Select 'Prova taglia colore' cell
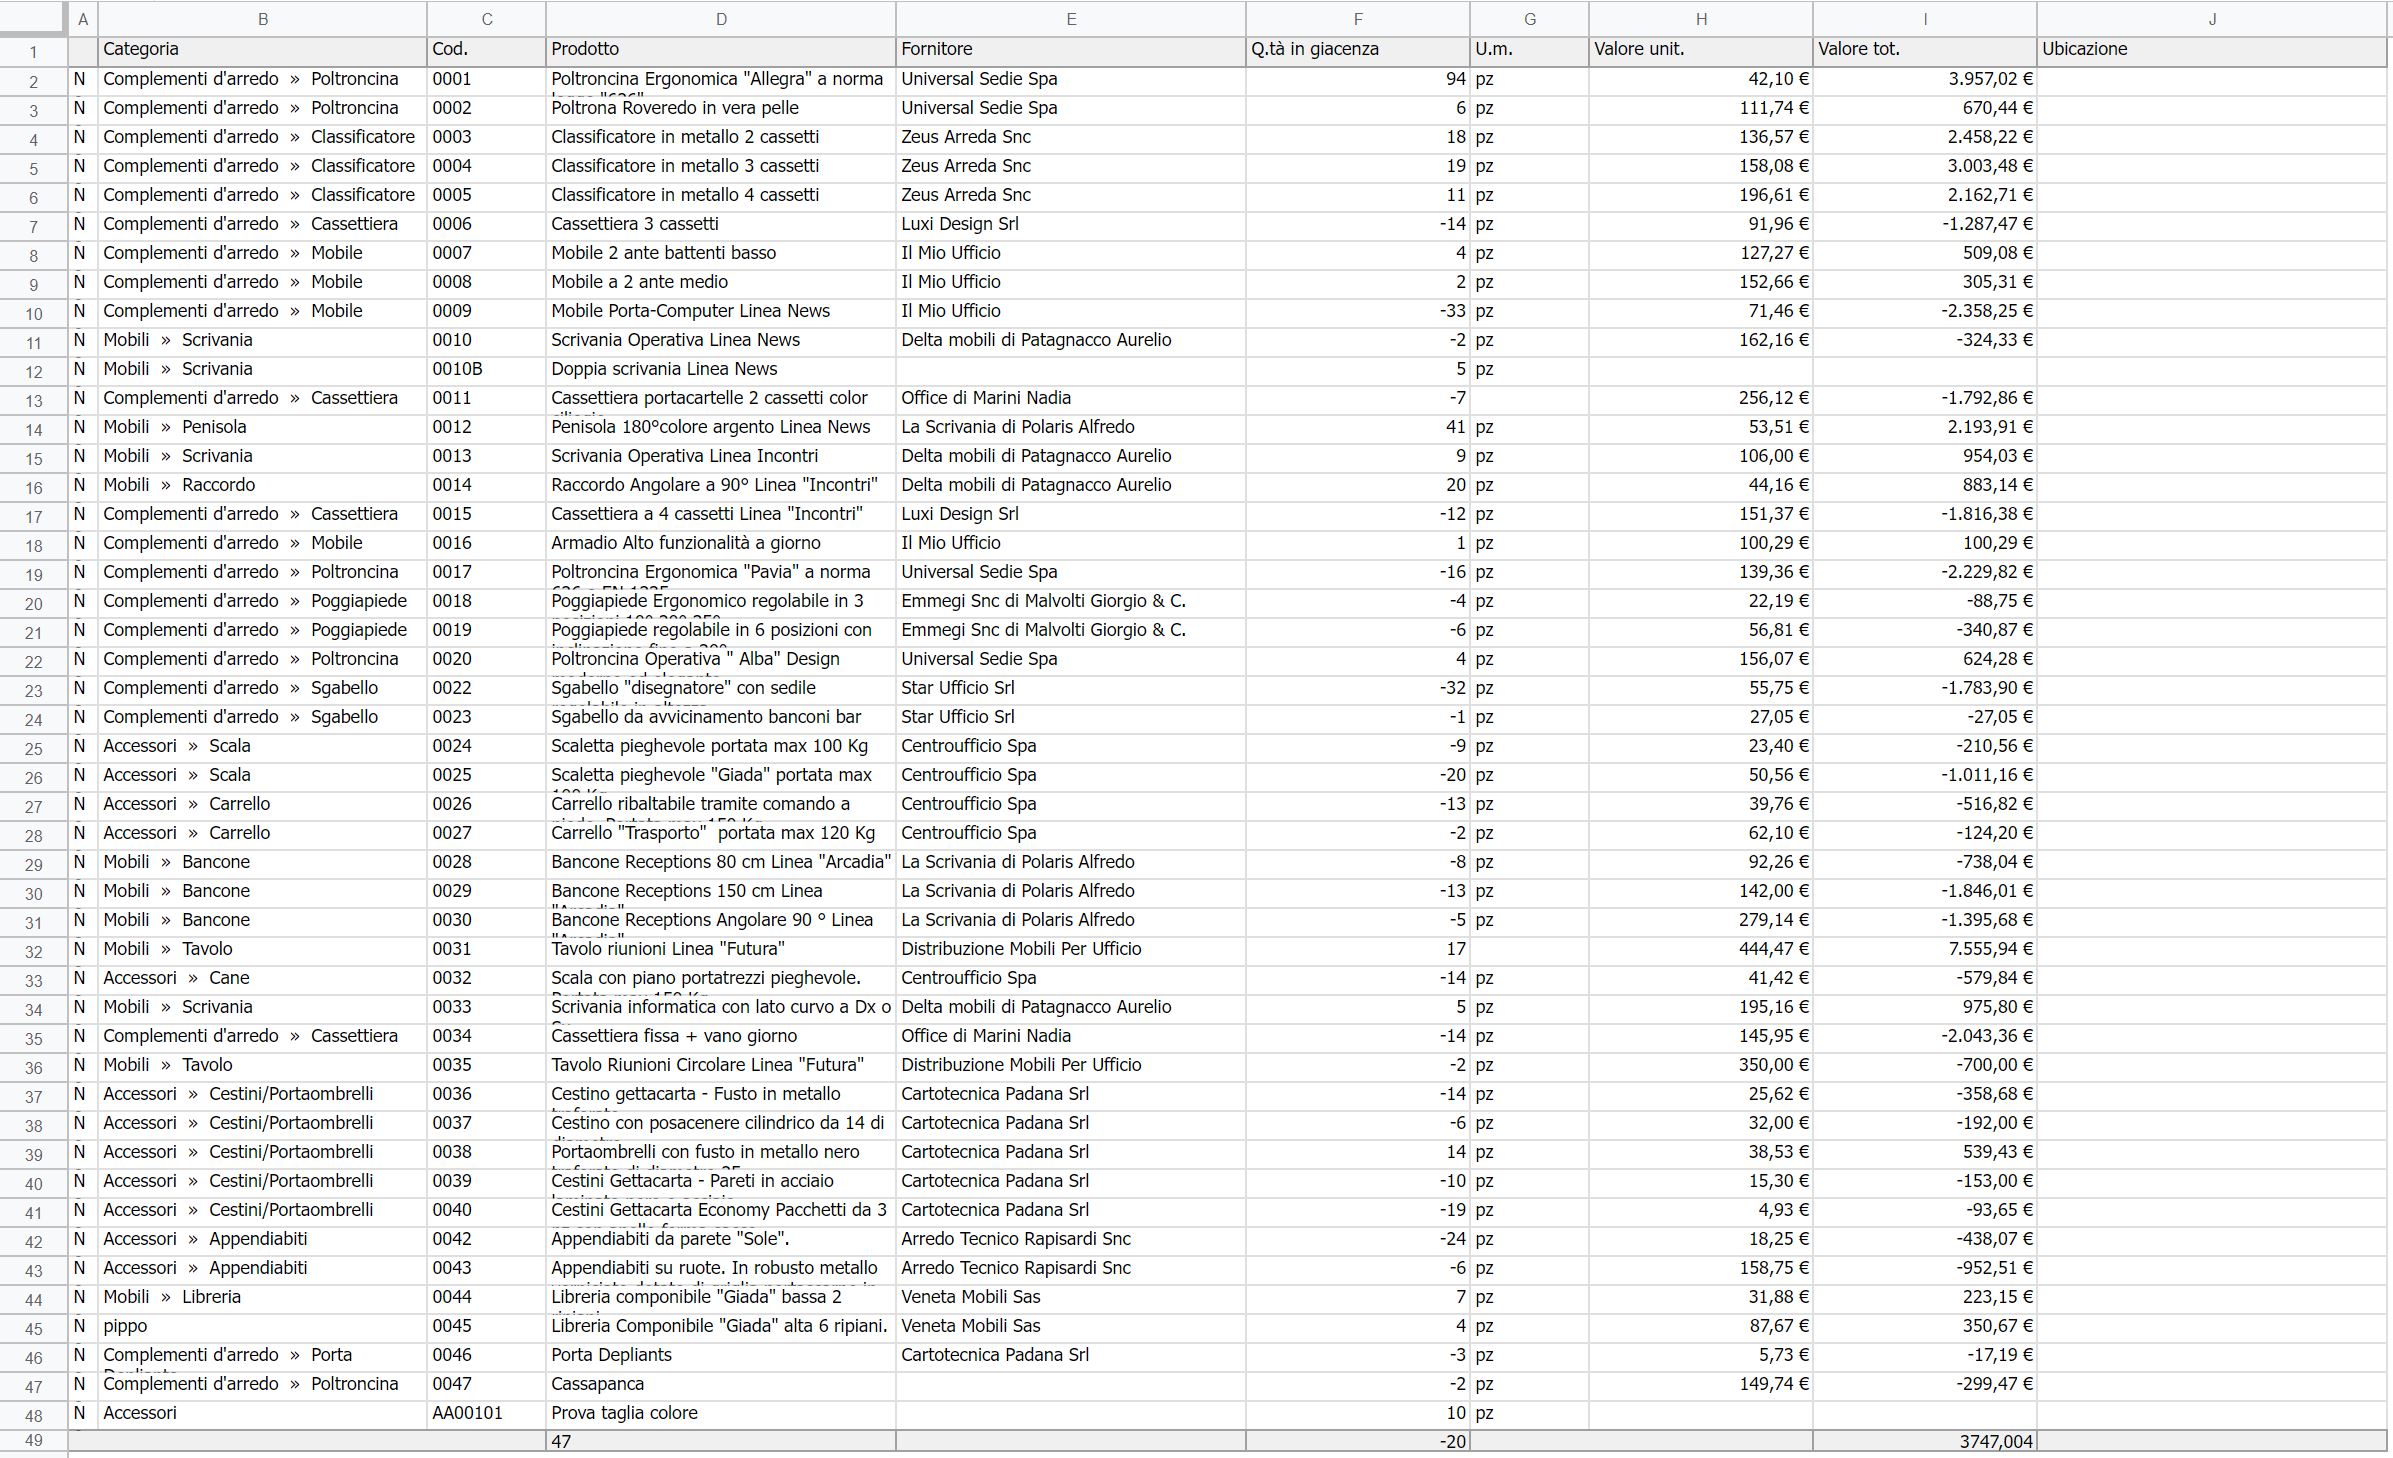Viewport: 2393px width, 1458px height. (721, 1414)
